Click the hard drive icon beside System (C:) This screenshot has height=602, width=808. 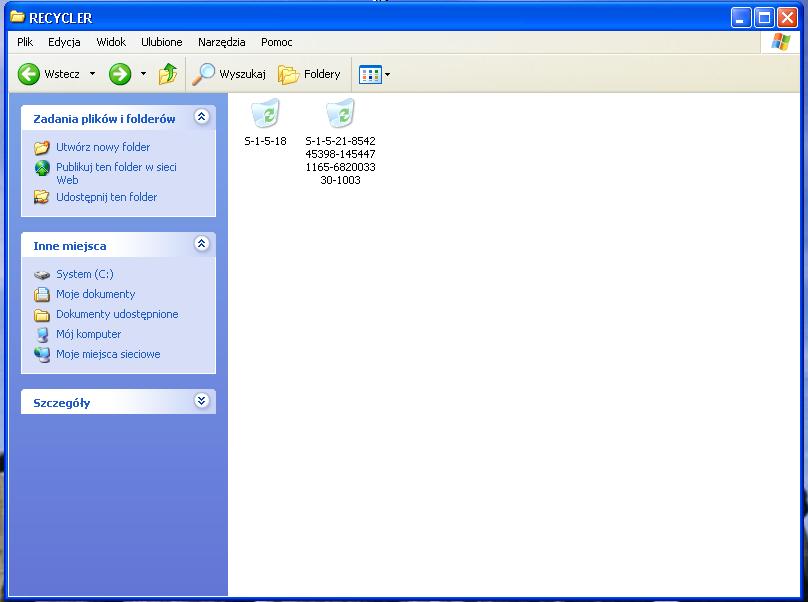point(42,275)
